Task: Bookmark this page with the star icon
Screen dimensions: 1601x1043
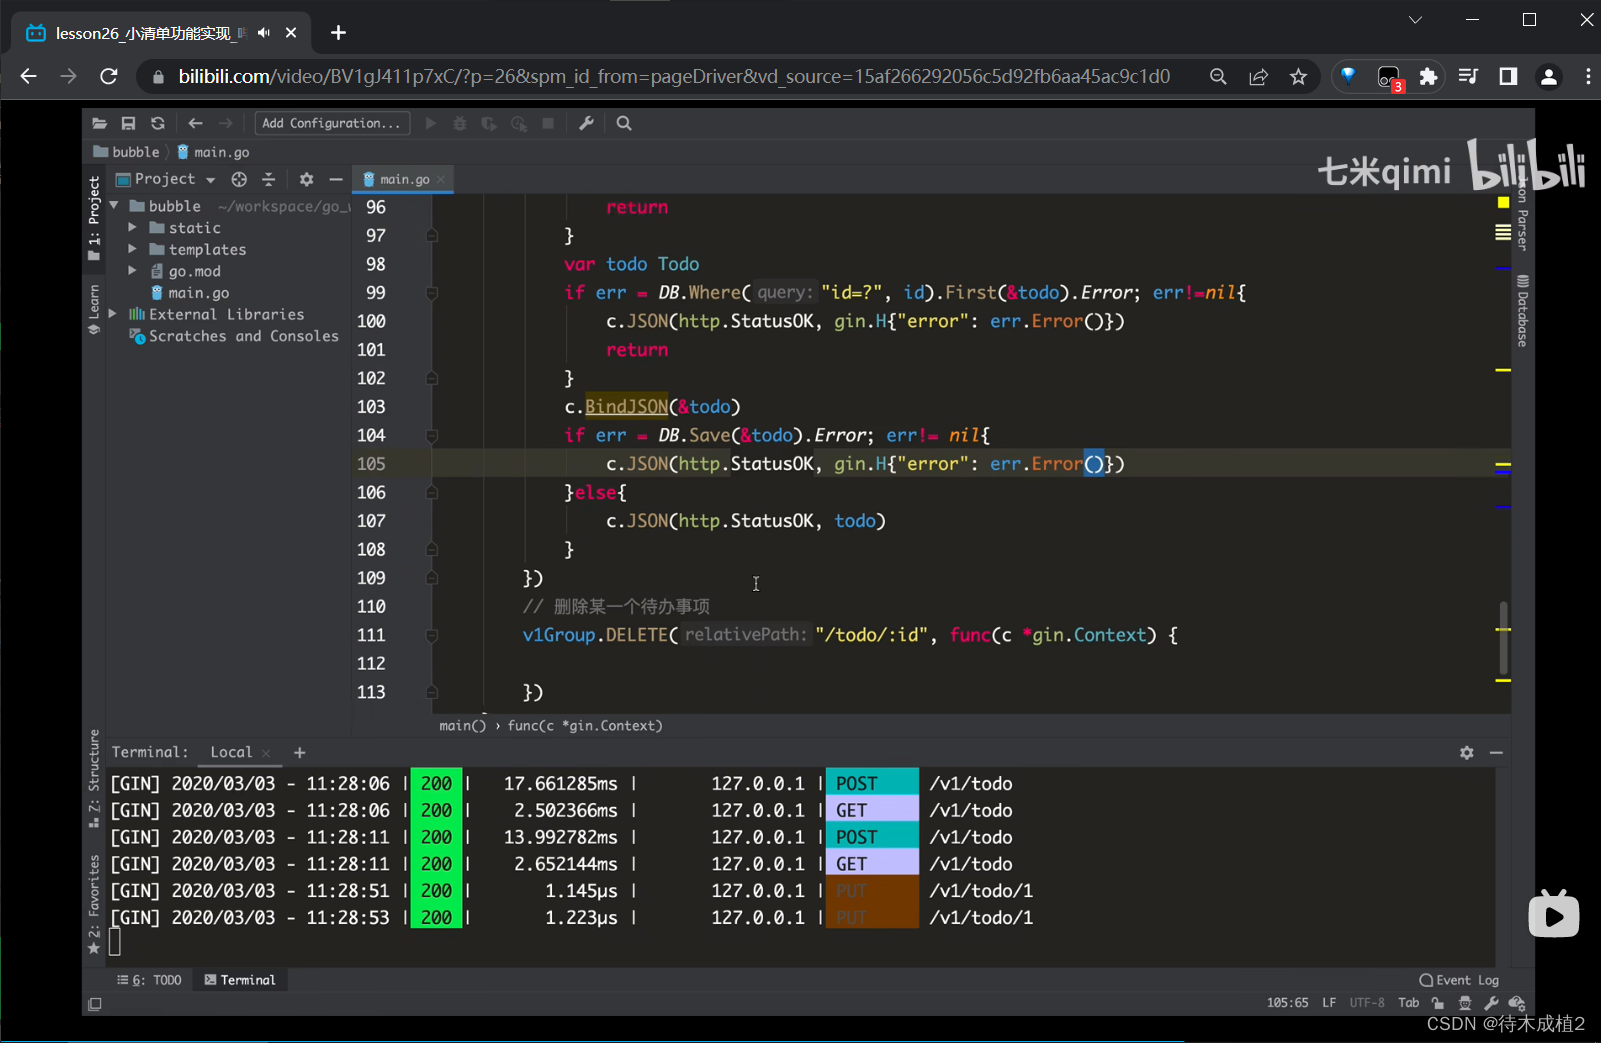Action: 1298,77
